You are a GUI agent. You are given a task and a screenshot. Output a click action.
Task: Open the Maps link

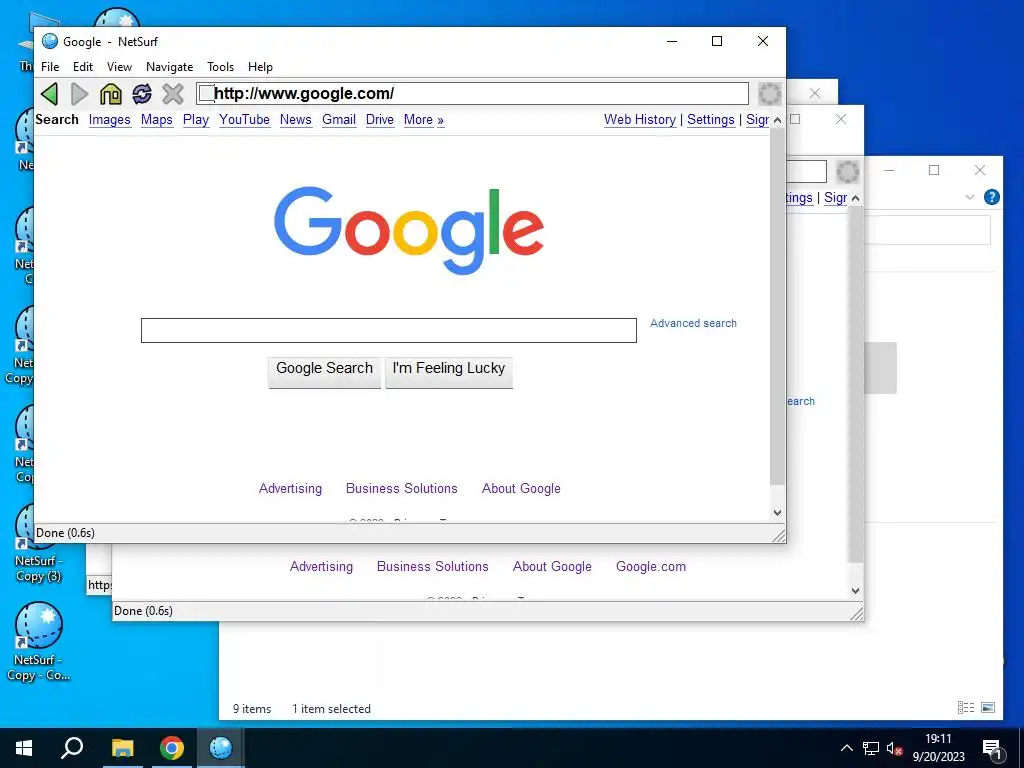pos(157,120)
